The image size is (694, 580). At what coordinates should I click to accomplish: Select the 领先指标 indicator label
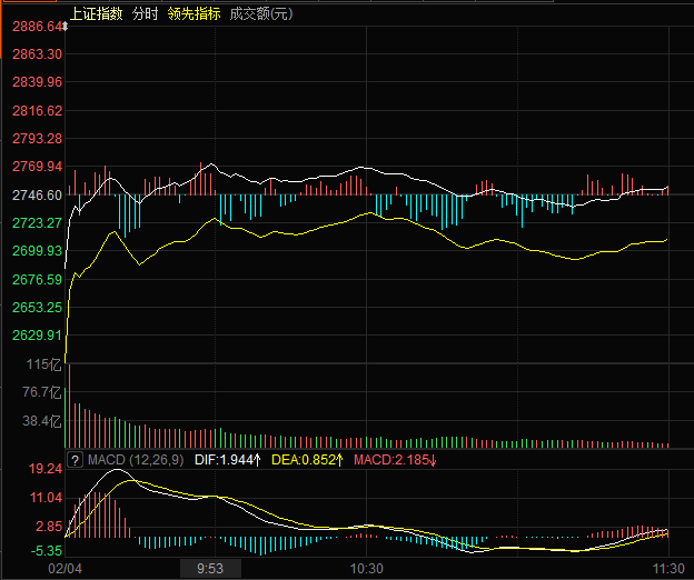(194, 14)
